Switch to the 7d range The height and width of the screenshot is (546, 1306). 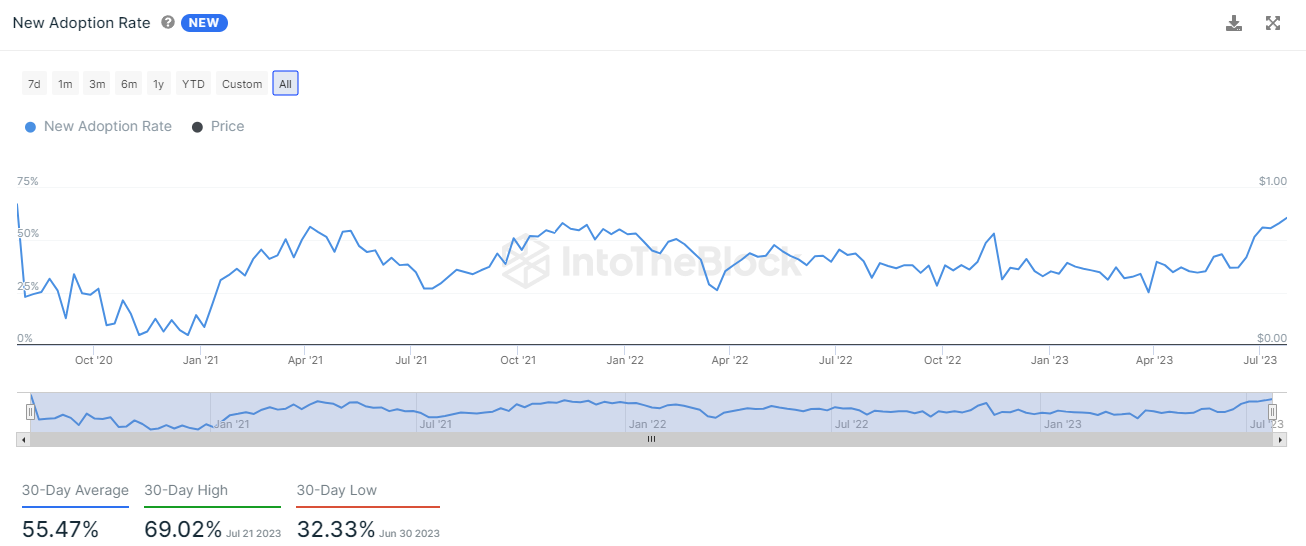34,84
